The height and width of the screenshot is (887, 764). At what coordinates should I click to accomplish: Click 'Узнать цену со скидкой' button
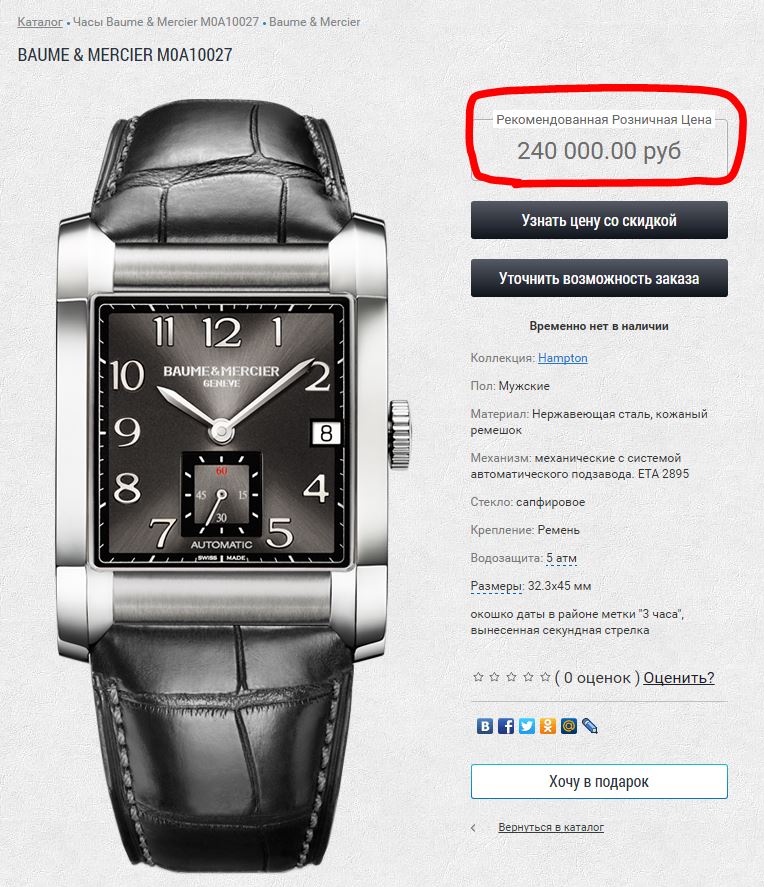coord(599,220)
